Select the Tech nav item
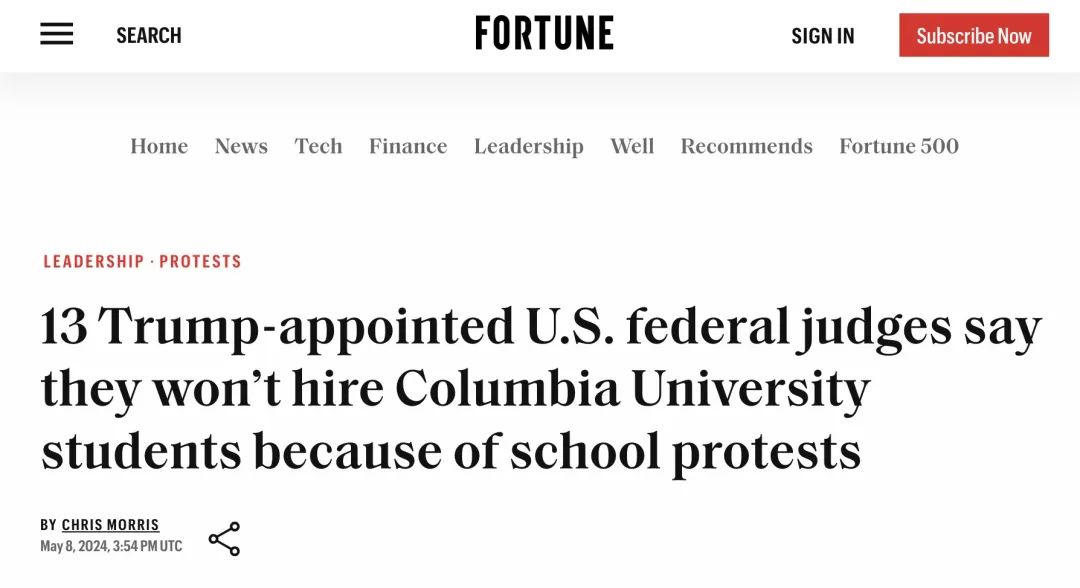 coord(318,146)
